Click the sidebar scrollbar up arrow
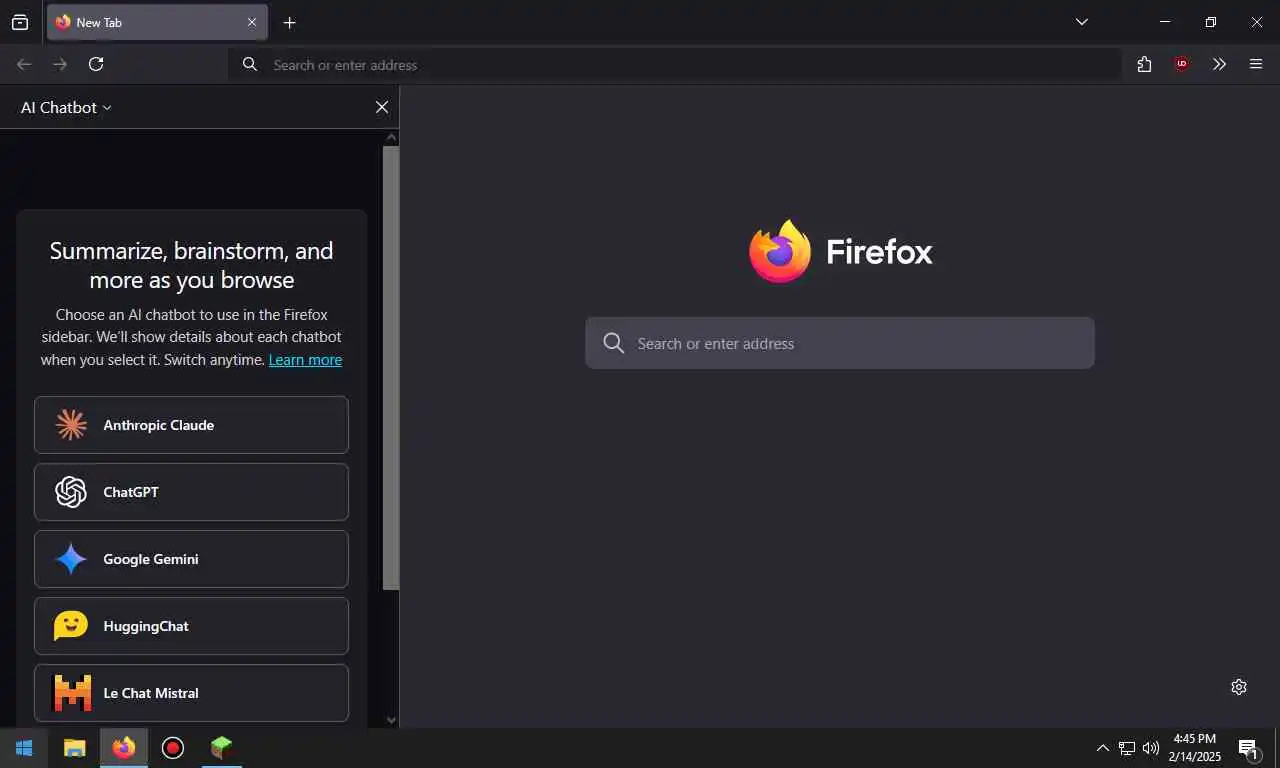The height and width of the screenshot is (768, 1280). pos(391,137)
